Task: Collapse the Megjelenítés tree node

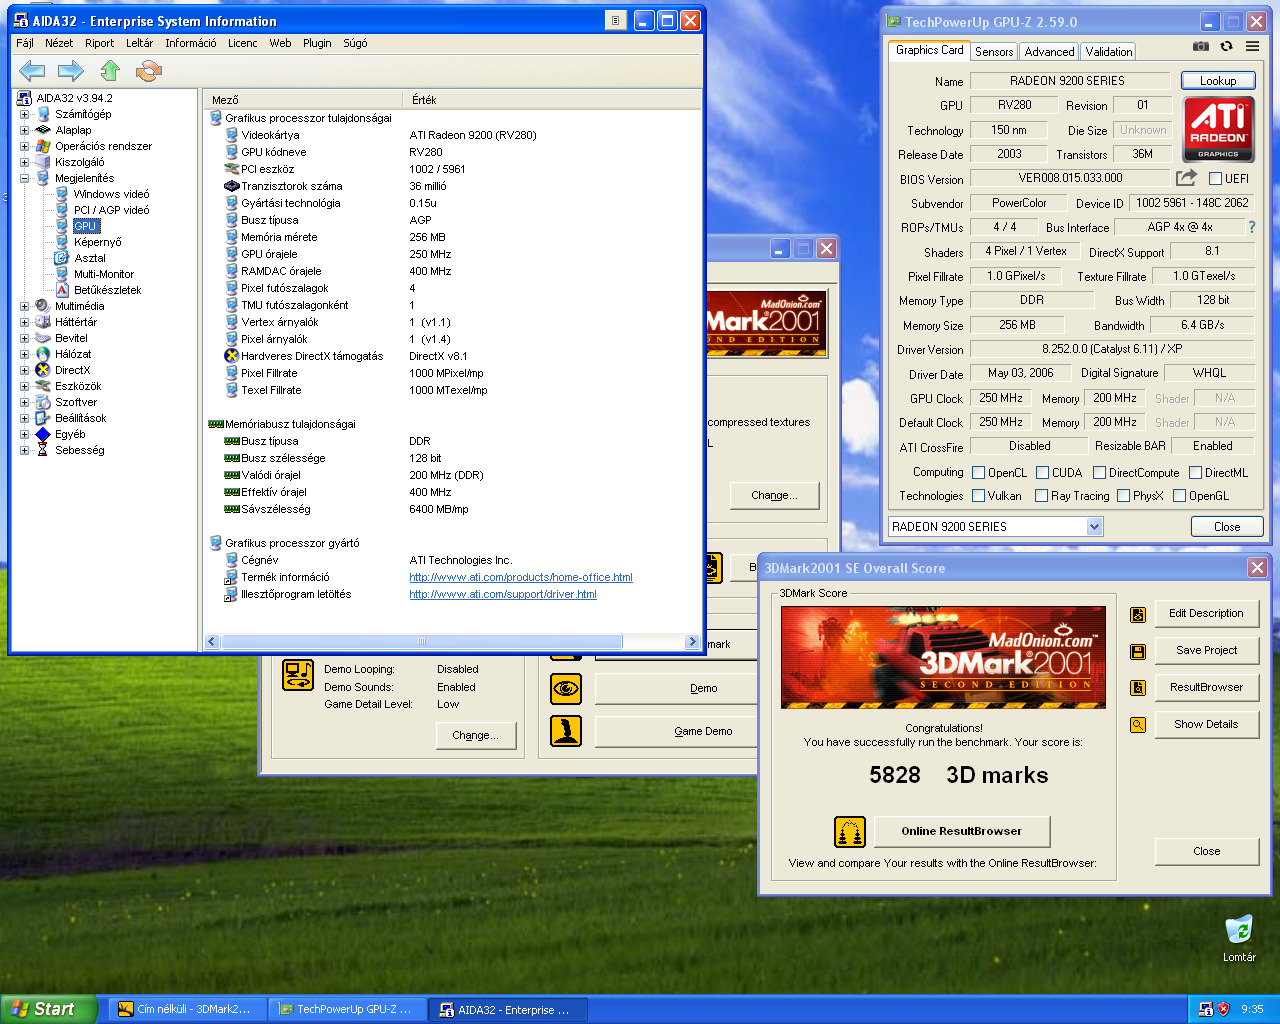Action: coord(24,178)
